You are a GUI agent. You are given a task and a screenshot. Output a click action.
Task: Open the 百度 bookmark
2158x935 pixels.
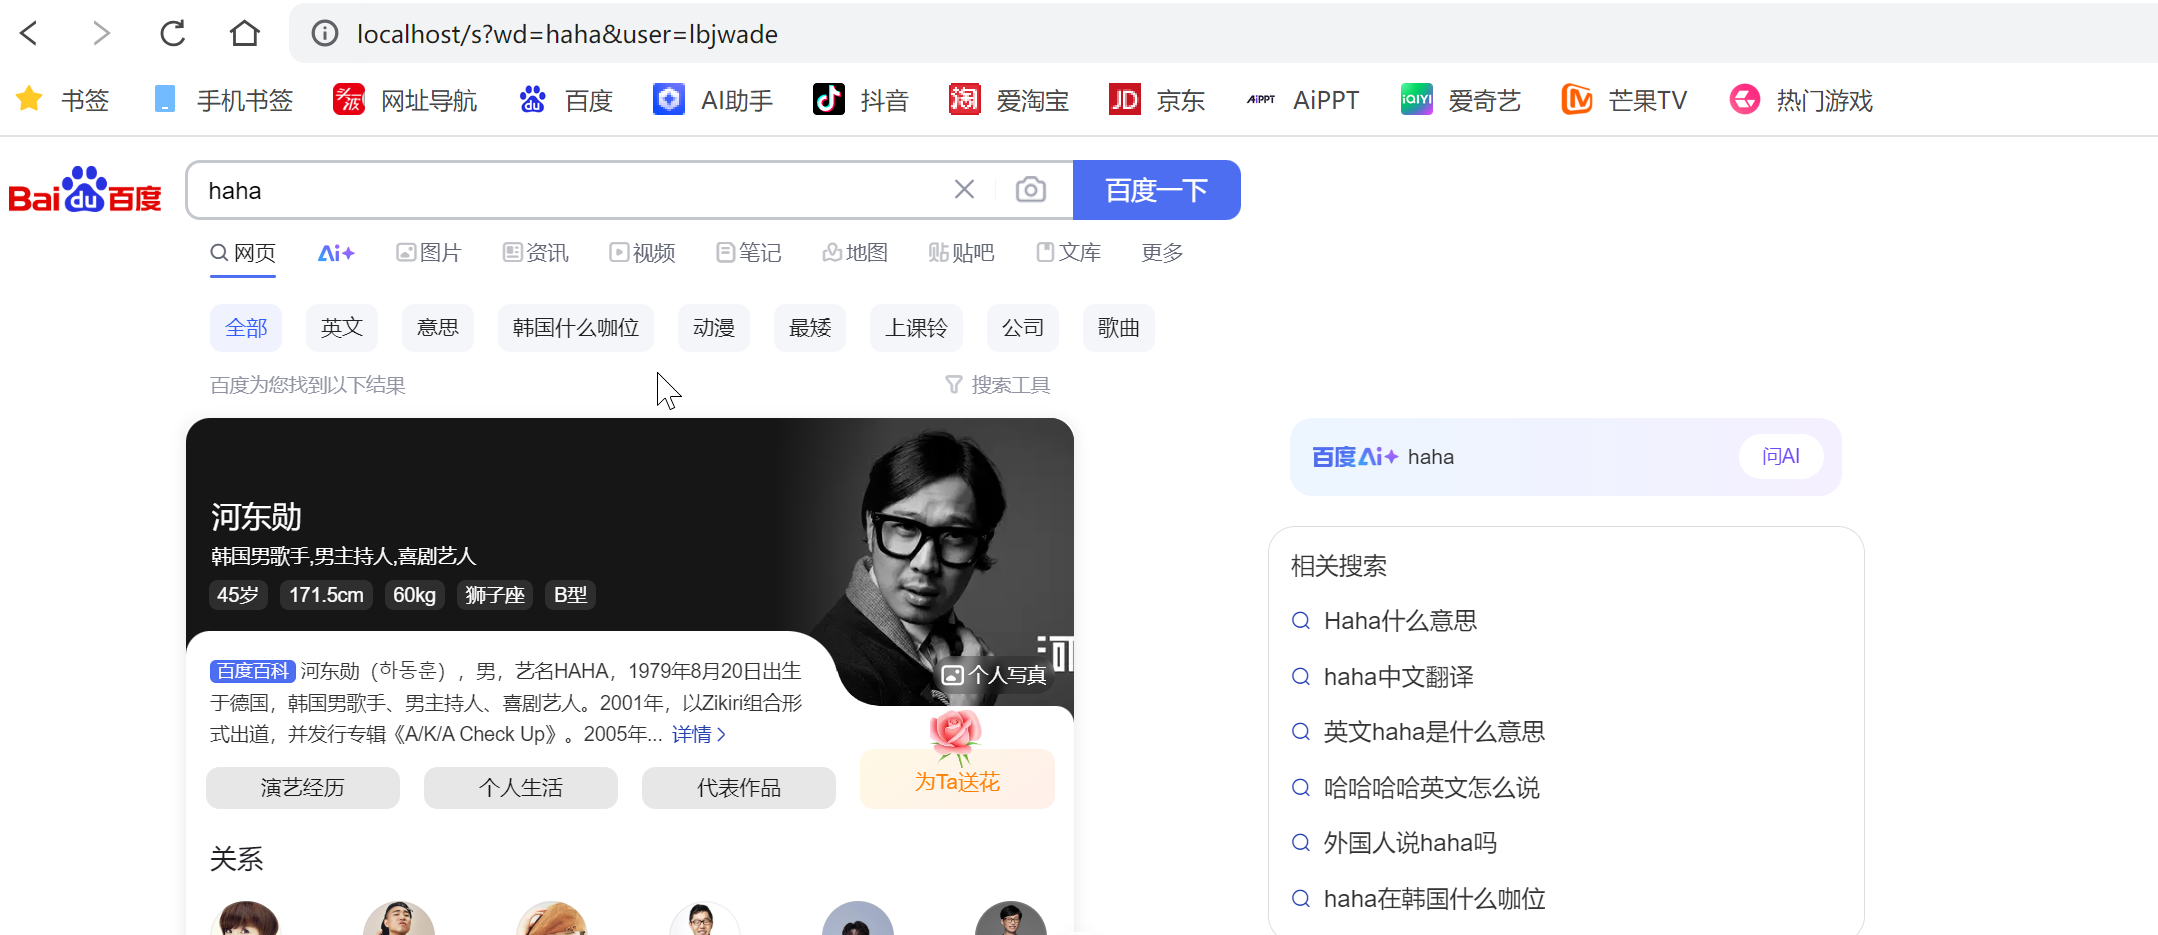point(566,100)
